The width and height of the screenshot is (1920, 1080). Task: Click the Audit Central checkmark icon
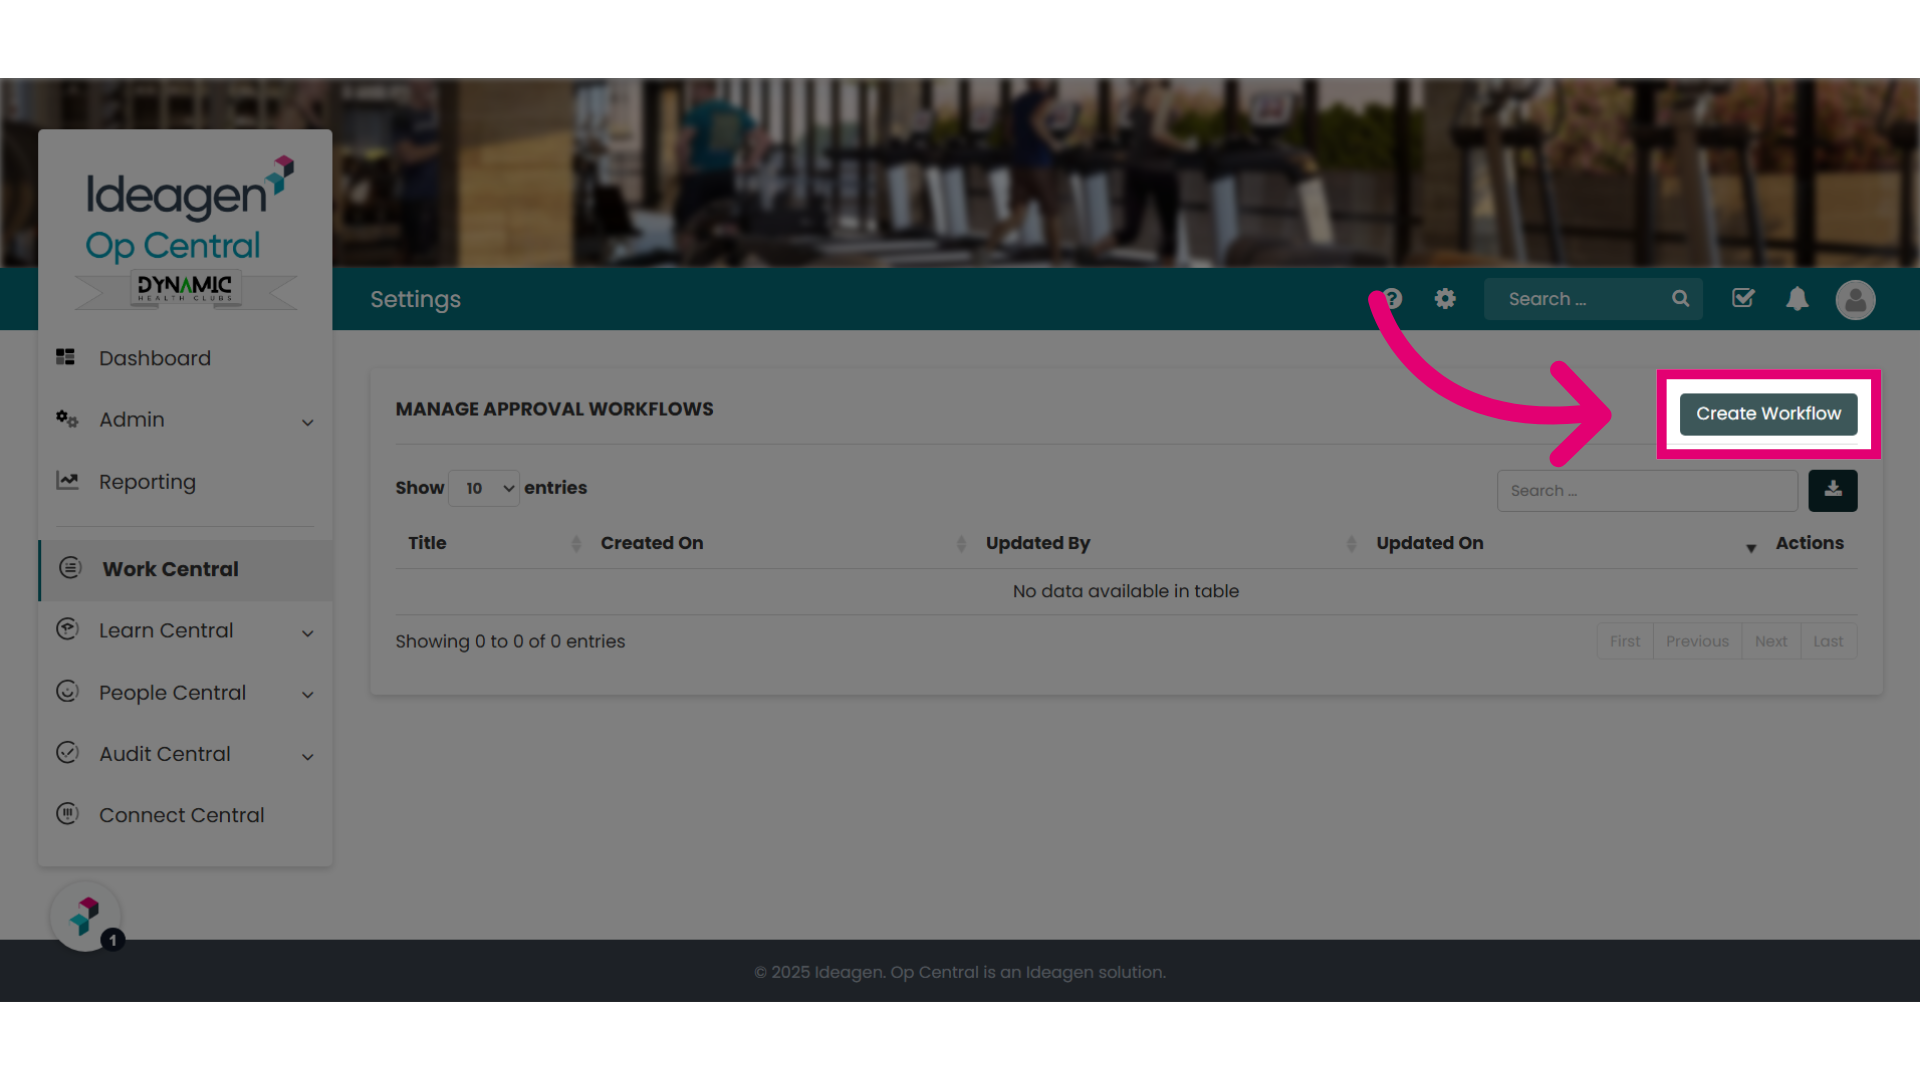(x=67, y=753)
